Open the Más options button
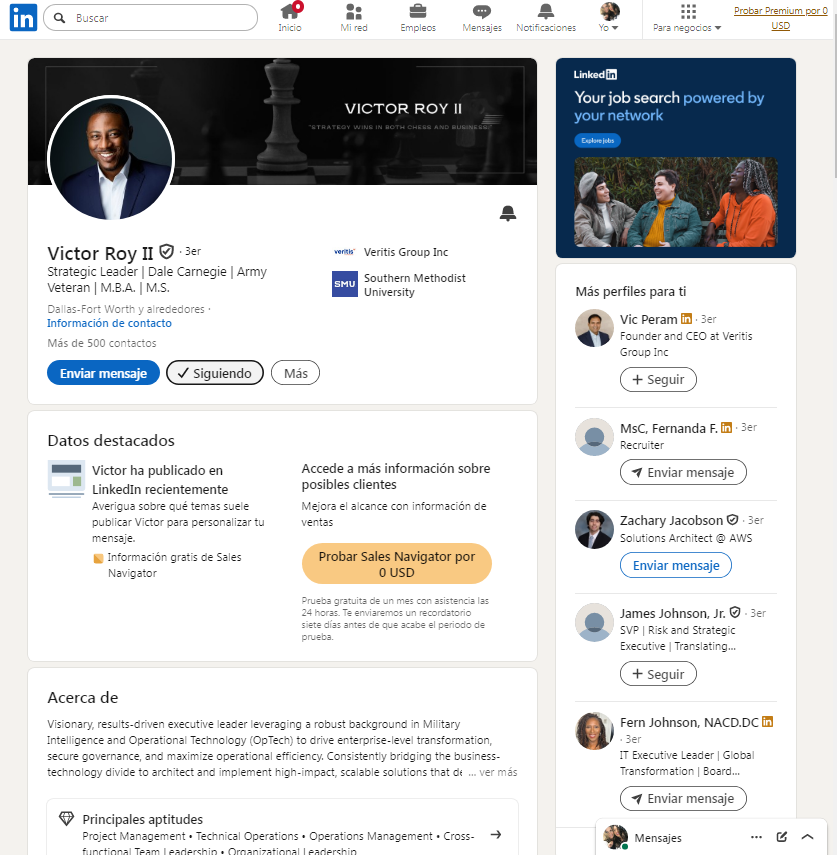The height and width of the screenshot is (855, 837). (296, 373)
